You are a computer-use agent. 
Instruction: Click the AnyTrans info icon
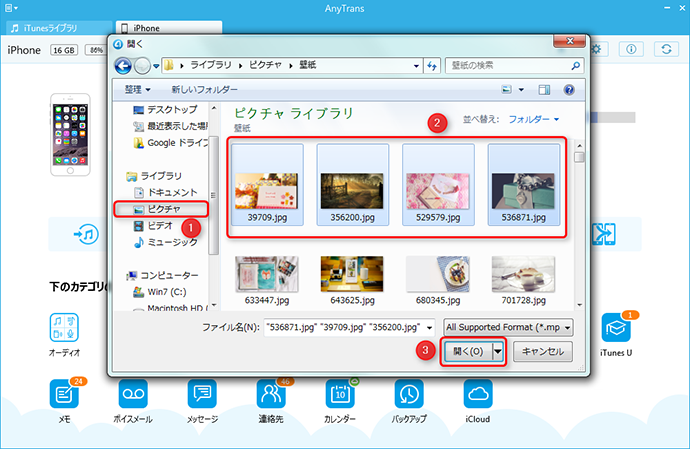pos(631,49)
